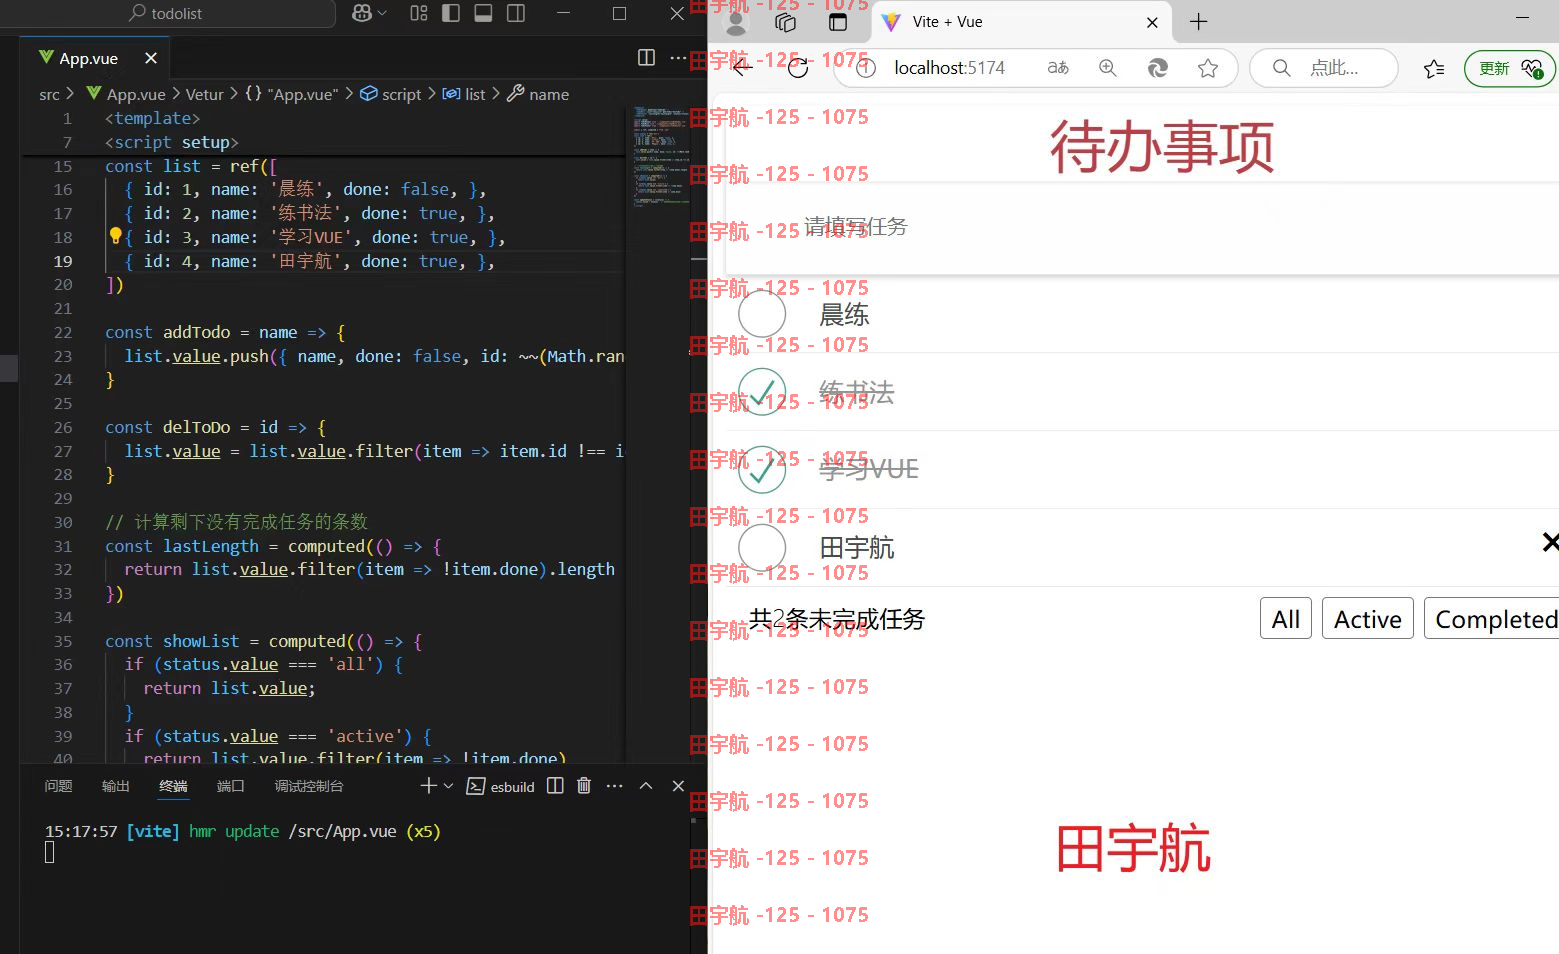Toggle the primary side bar visibility
Image resolution: width=1559 pixels, height=954 pixels.
(451, 13)
